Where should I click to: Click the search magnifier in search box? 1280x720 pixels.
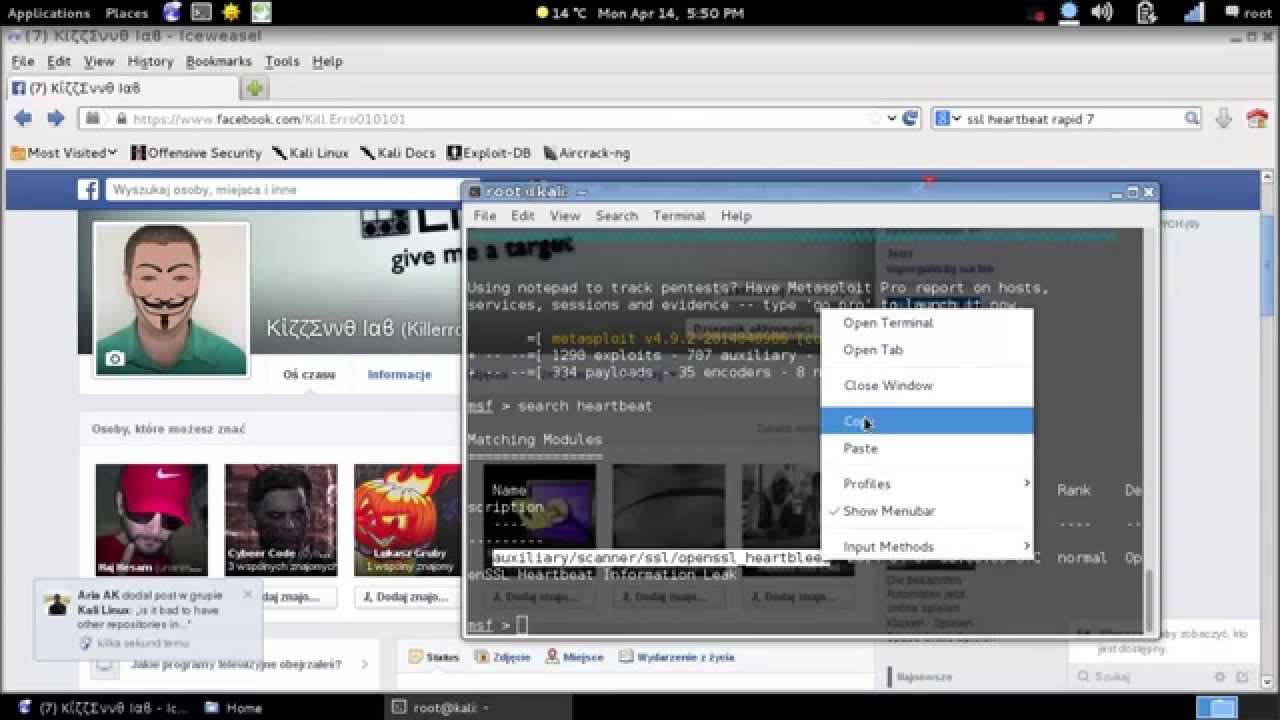click(1191, 118)
